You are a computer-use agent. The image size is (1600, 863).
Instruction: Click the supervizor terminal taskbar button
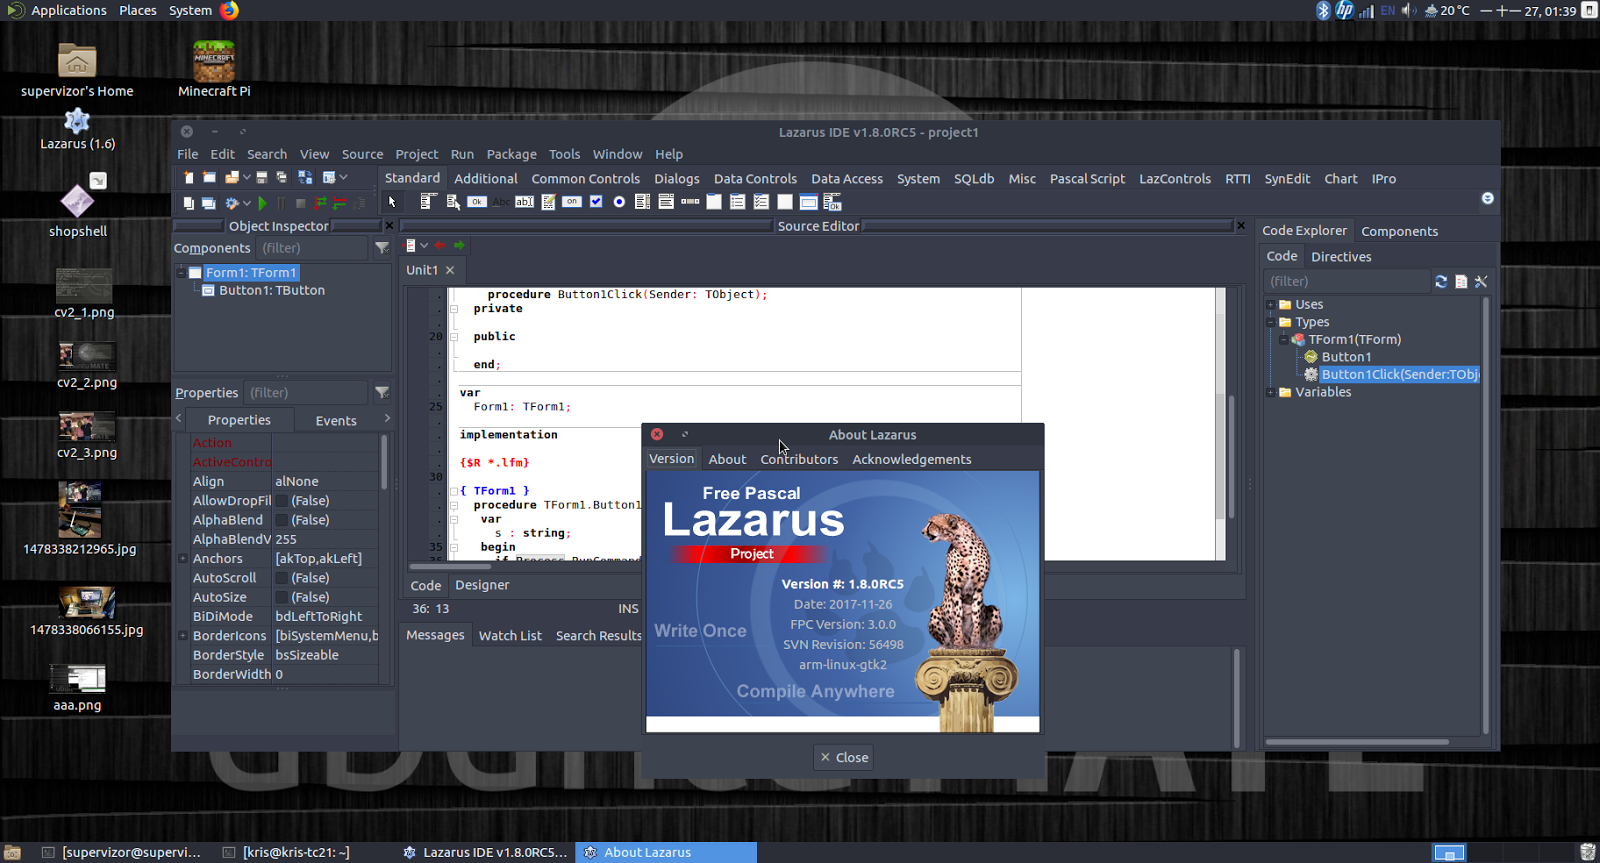121,852
